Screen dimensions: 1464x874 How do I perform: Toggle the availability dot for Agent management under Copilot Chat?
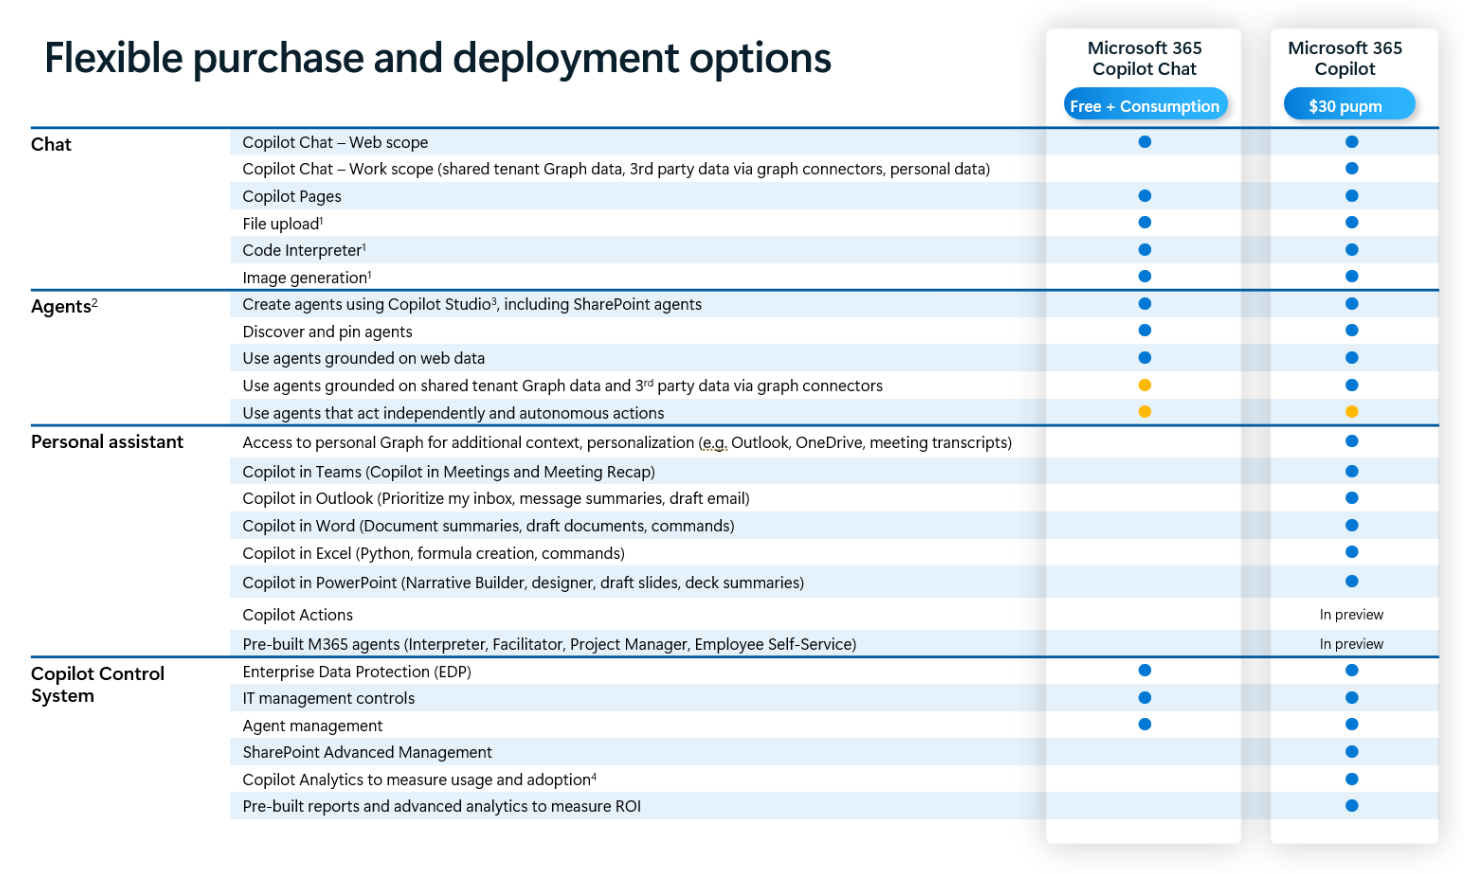pyautogui.click(x=1143, y=724)
